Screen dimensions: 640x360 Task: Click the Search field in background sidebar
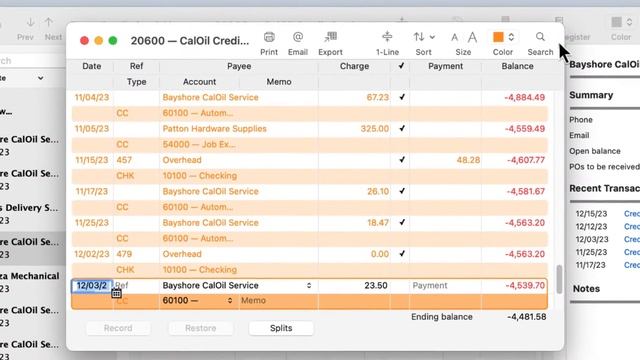(x=33, y=61)
